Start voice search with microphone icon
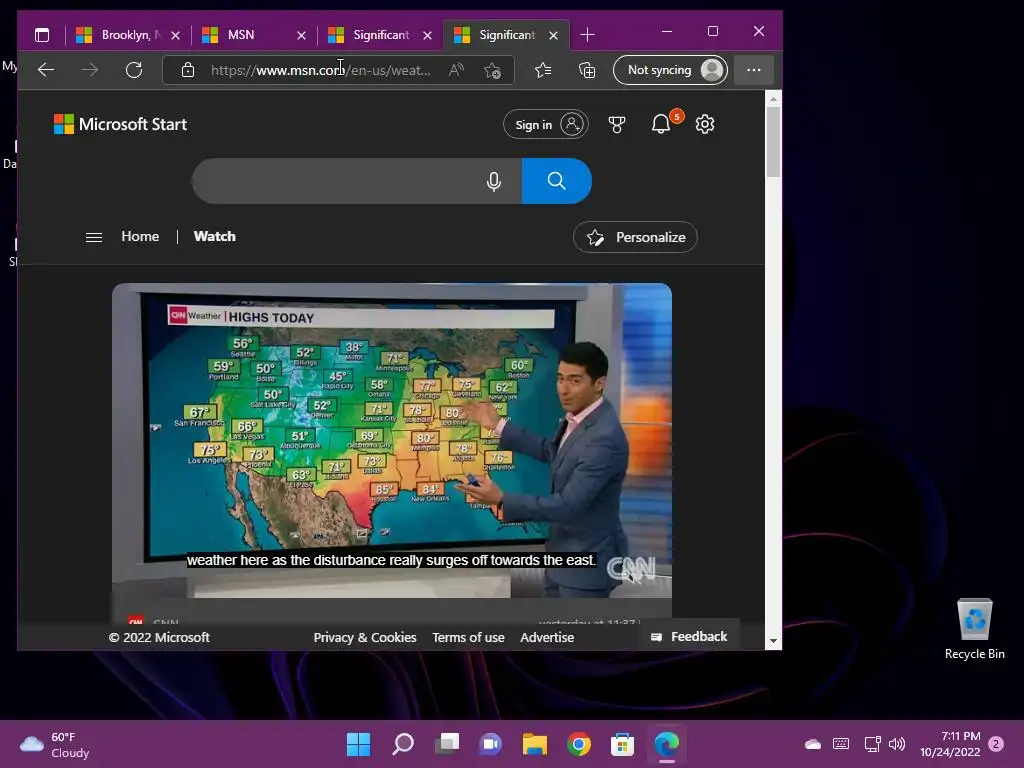1024x768 pixels. coord(494,181)
